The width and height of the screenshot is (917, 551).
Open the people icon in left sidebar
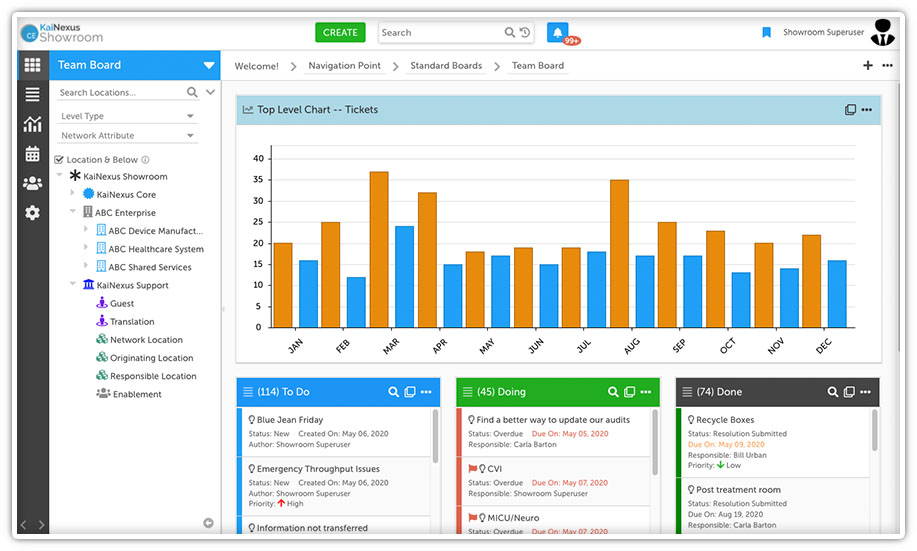click(x=33, y=183)
